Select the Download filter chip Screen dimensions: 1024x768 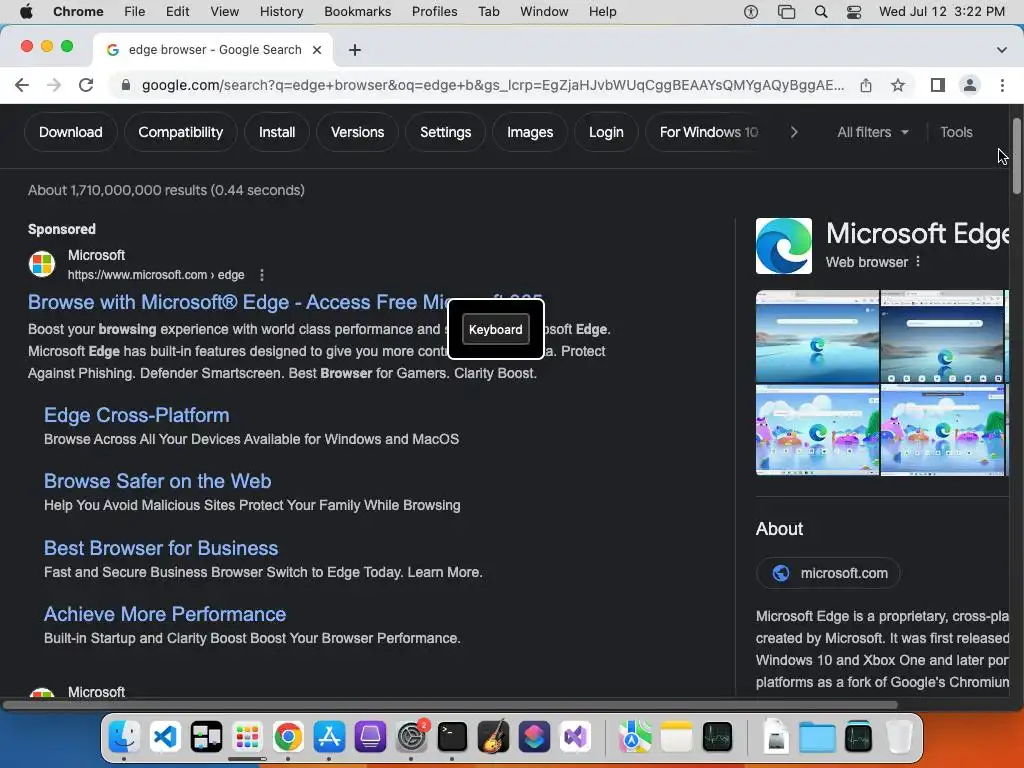pyautogui.click(x=71, y=132)
